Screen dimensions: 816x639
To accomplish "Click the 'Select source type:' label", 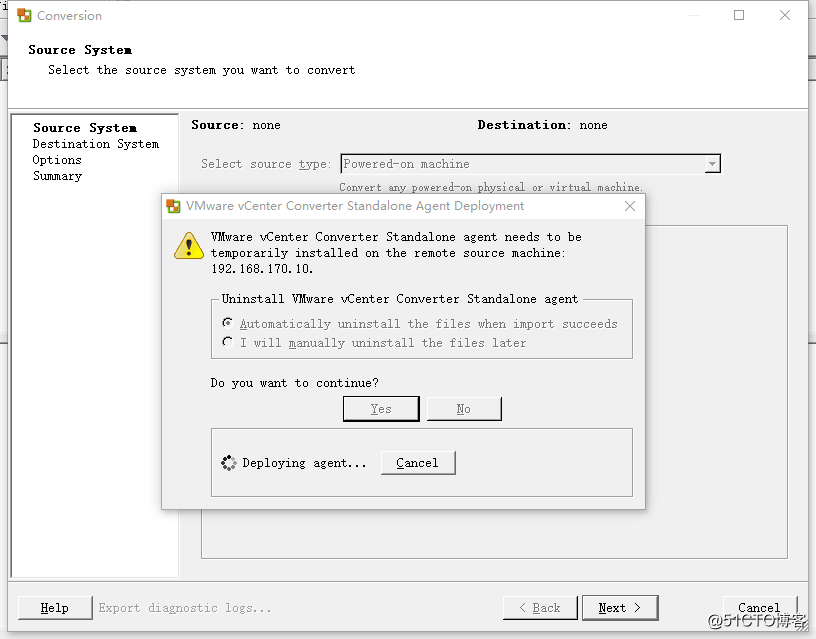I will pos(266,164).
